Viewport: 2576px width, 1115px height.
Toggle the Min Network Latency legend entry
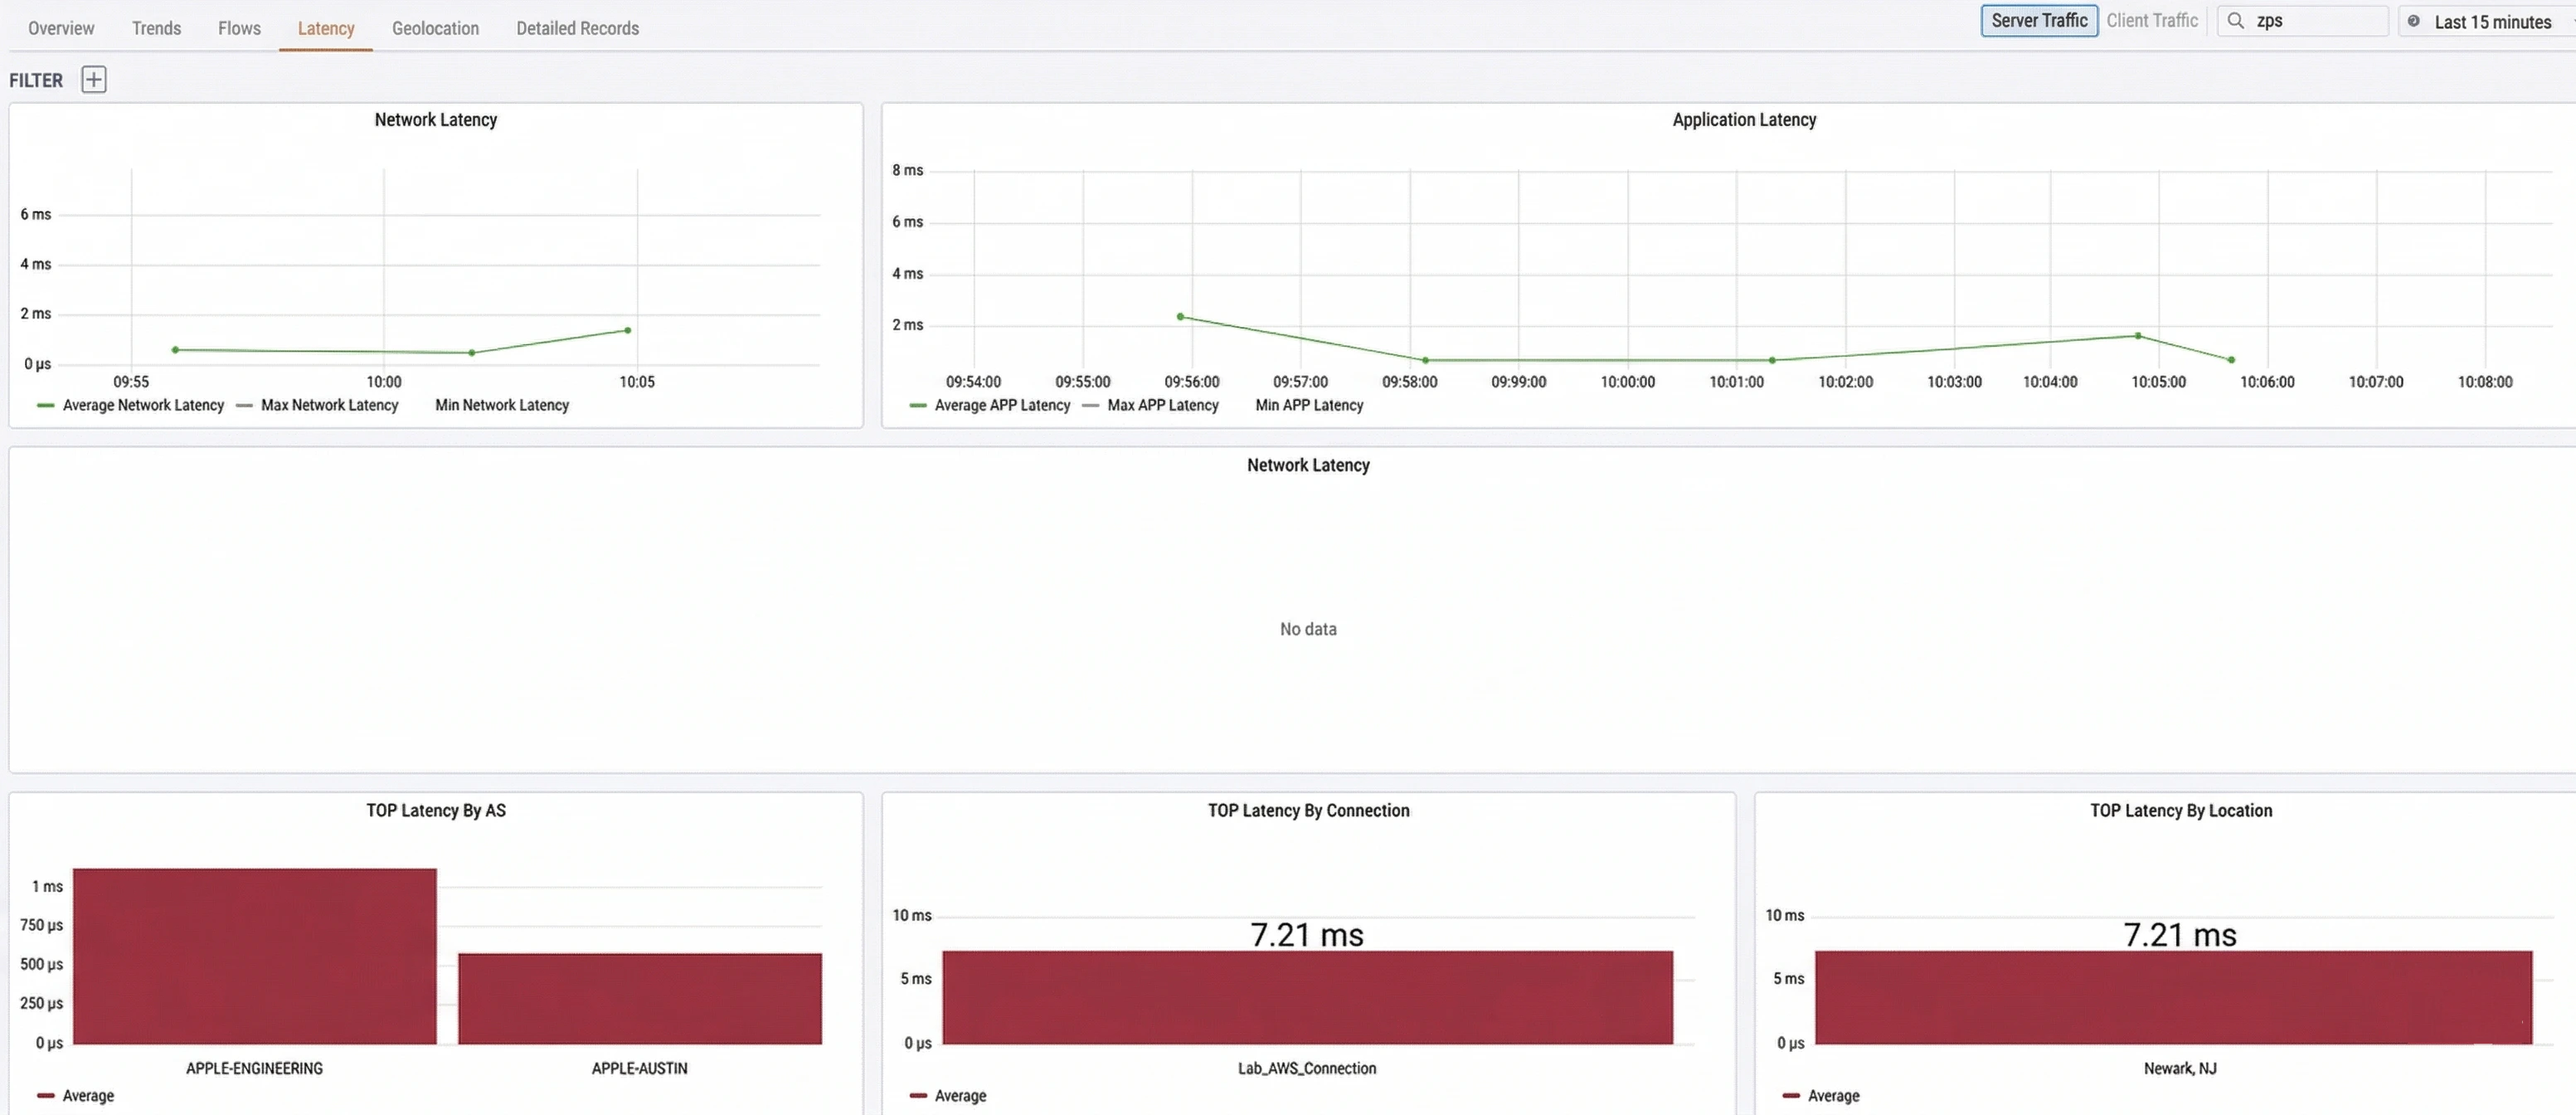coord(501,406)
